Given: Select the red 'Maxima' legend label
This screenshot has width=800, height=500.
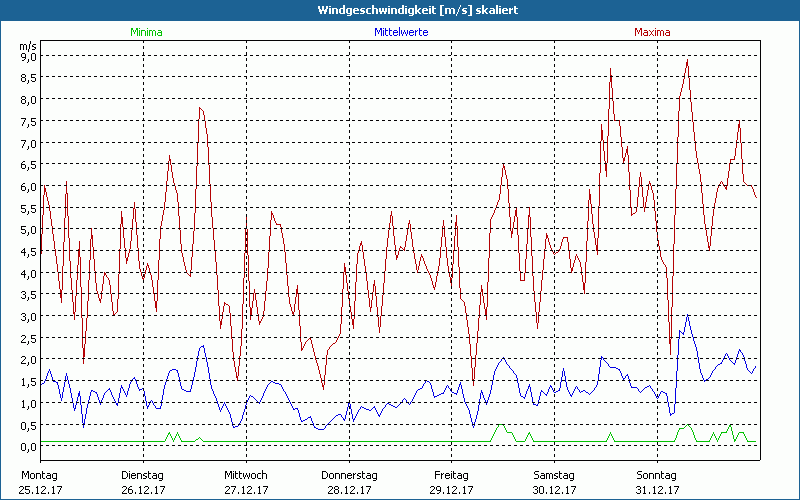Looking at the screenshot, I should tap(652, 32).
